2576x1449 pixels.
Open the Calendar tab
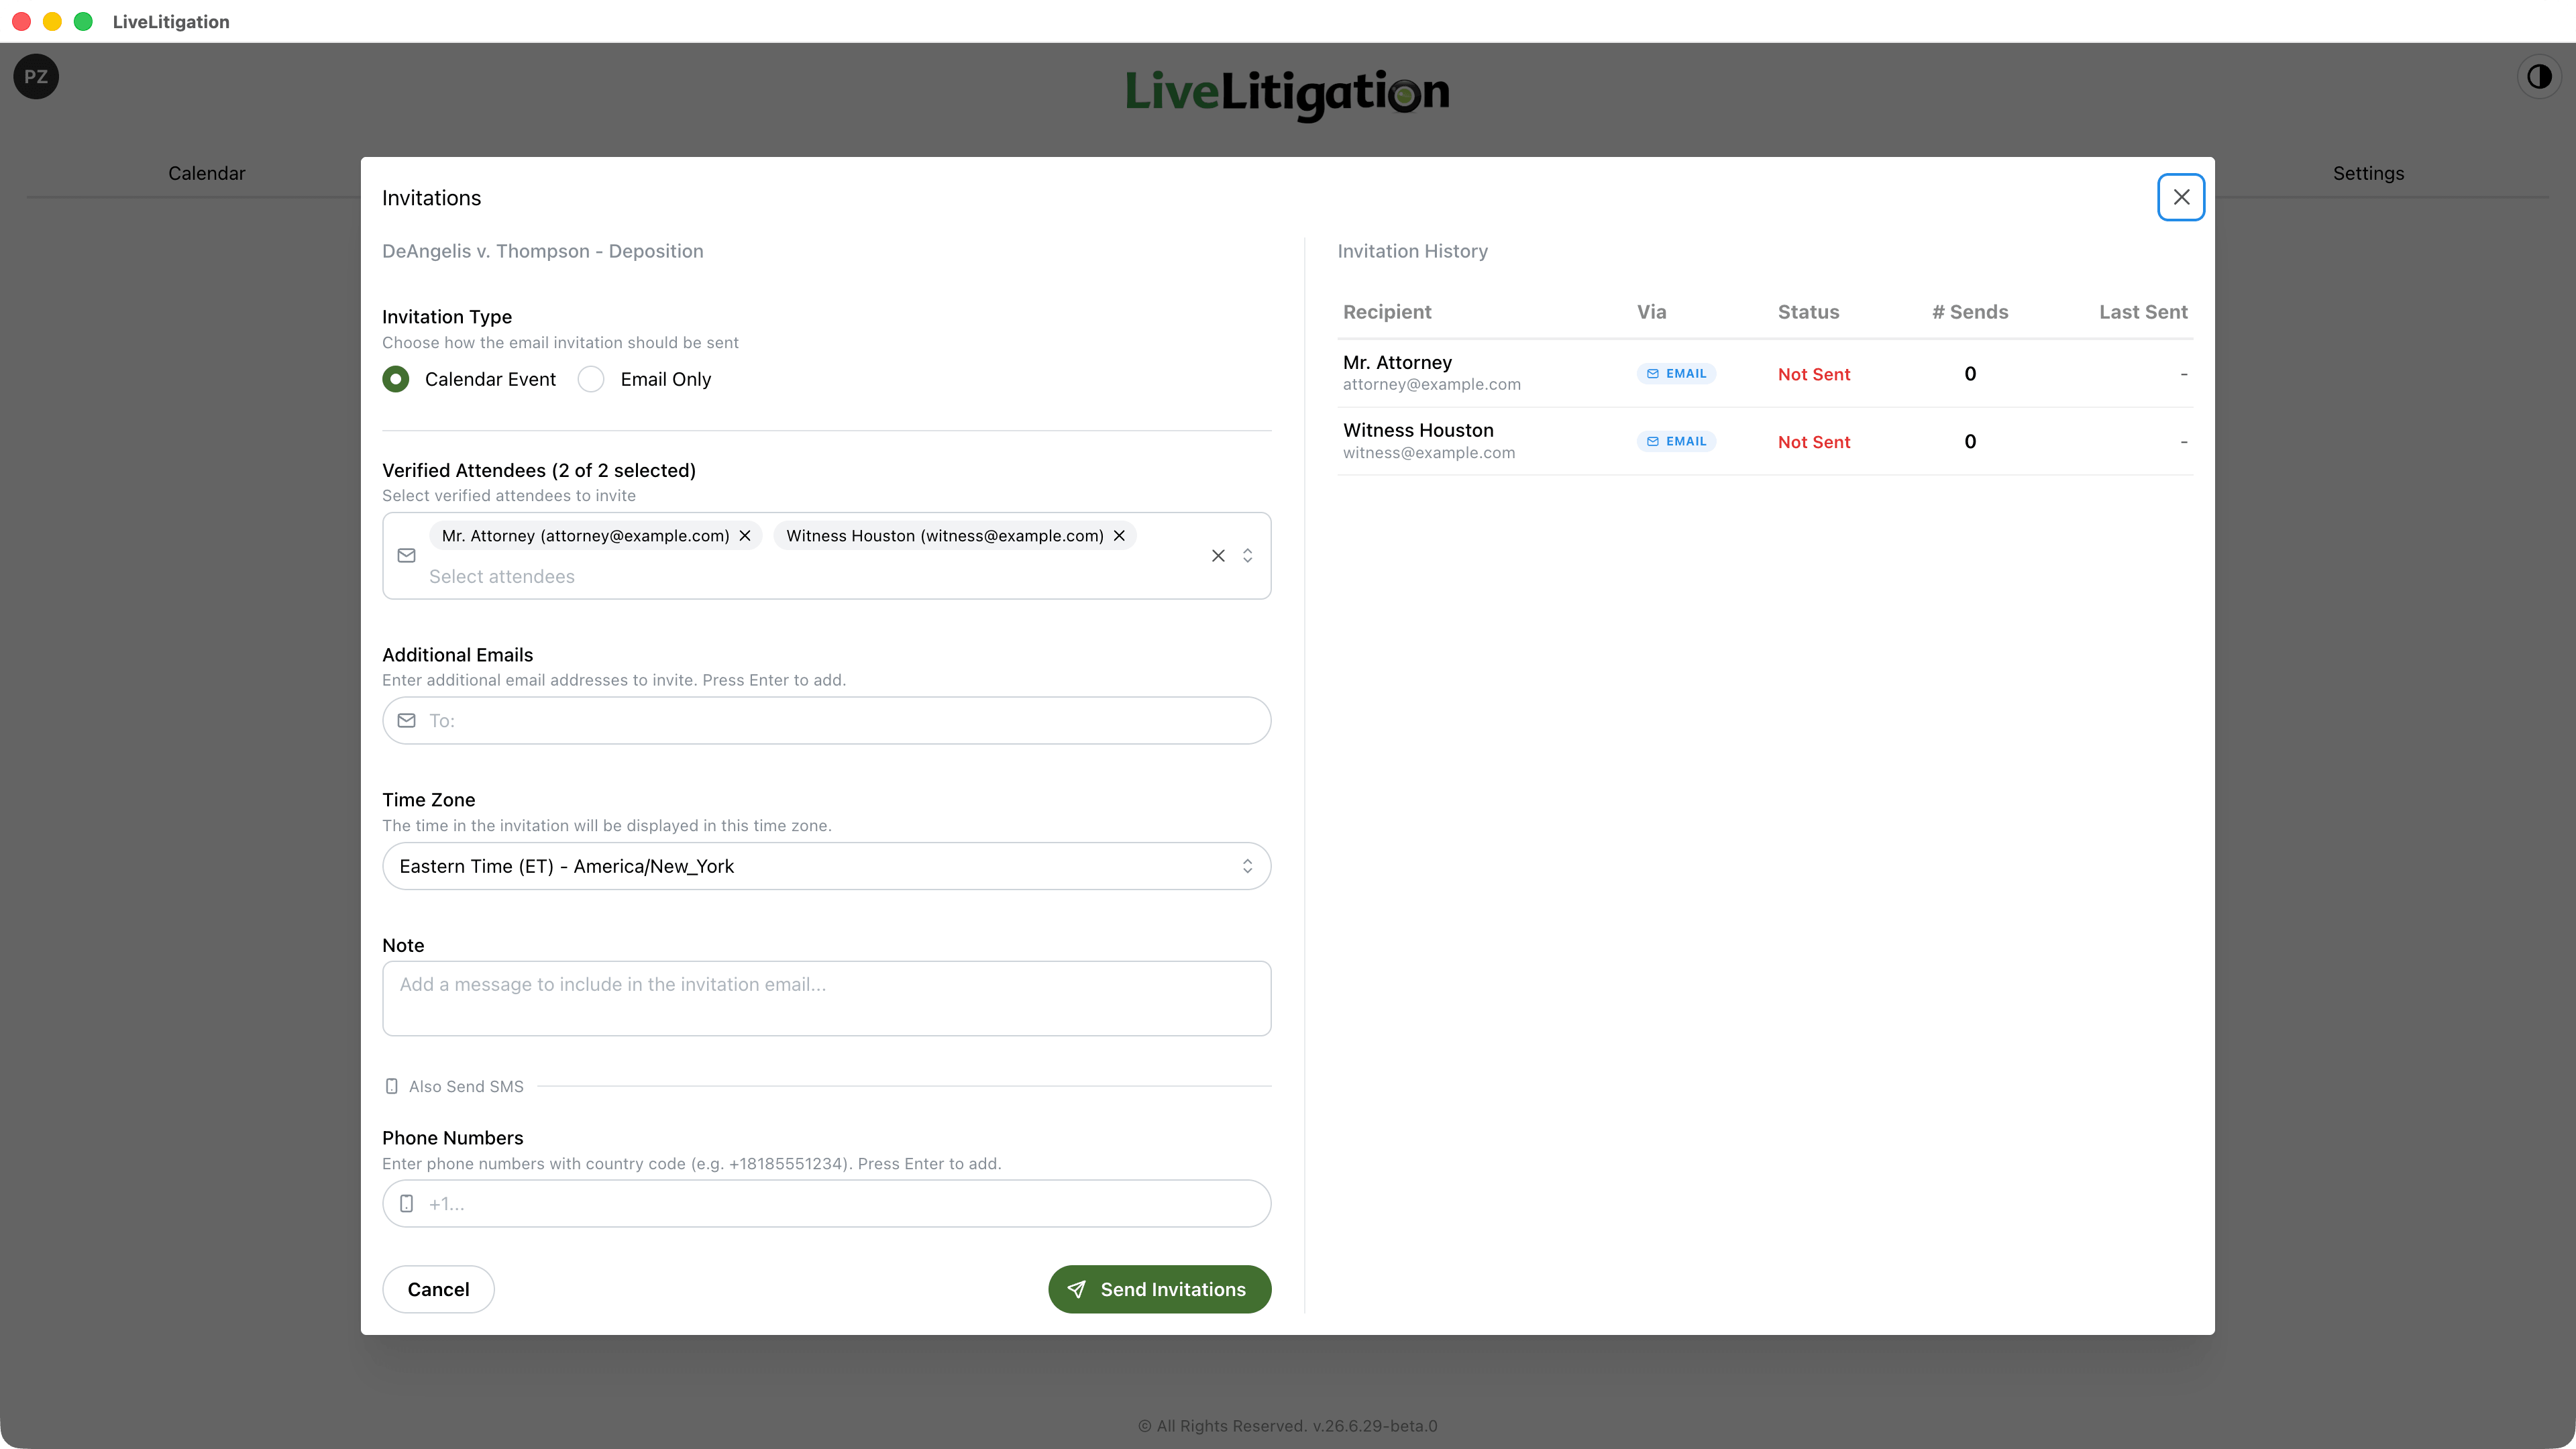(206, 173)
